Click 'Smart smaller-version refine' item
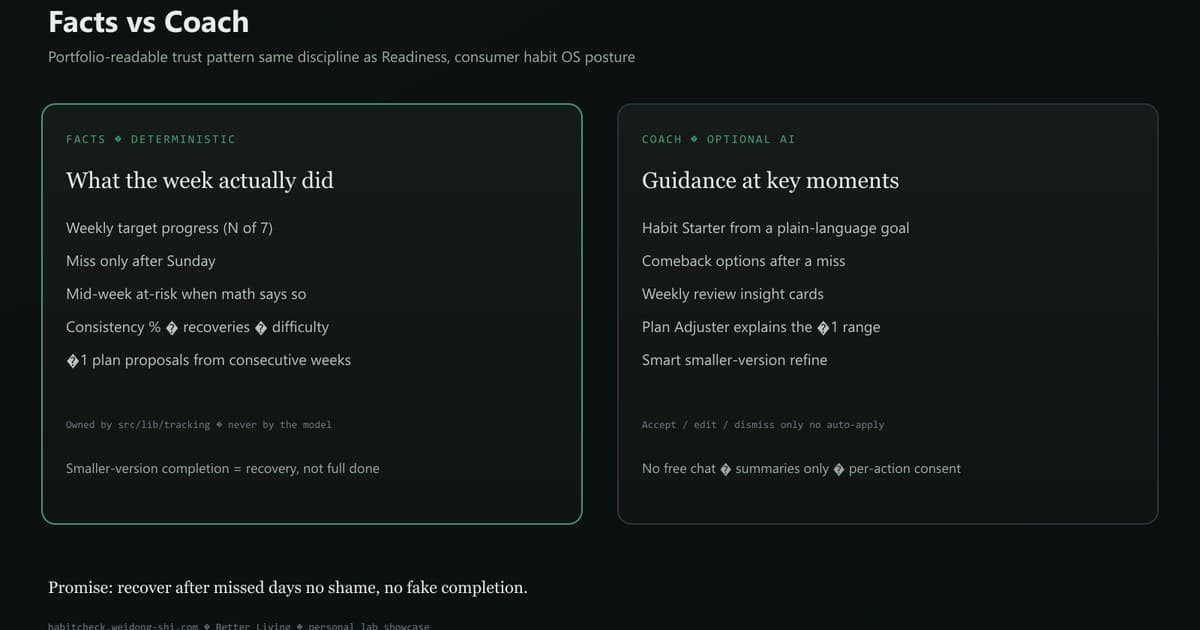Image resolution: width=1200 pixels, height=630 pixels. (x=735, y=360)
